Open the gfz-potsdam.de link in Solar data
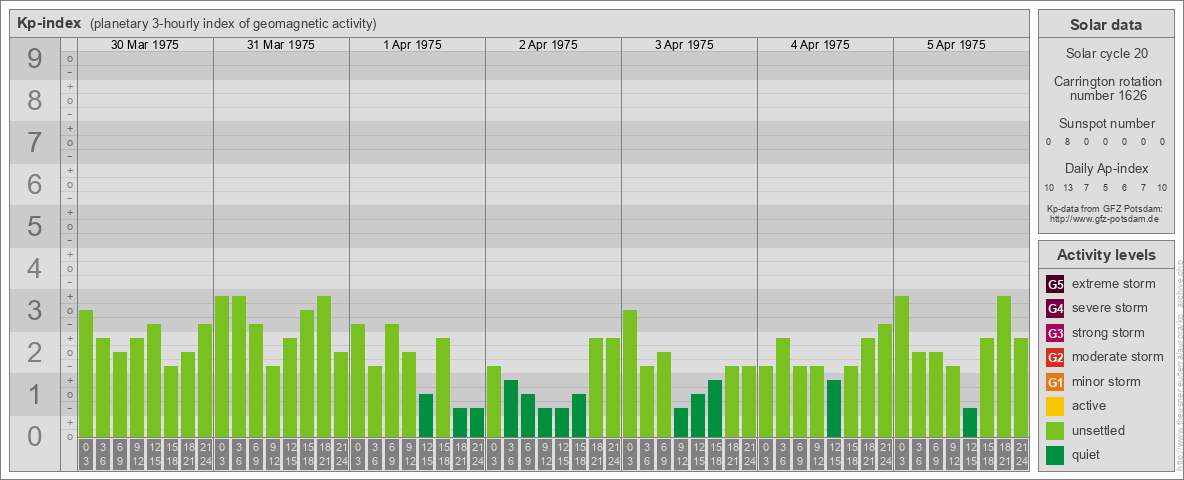Viewport: 1184px width, 480px height. 1106,219
